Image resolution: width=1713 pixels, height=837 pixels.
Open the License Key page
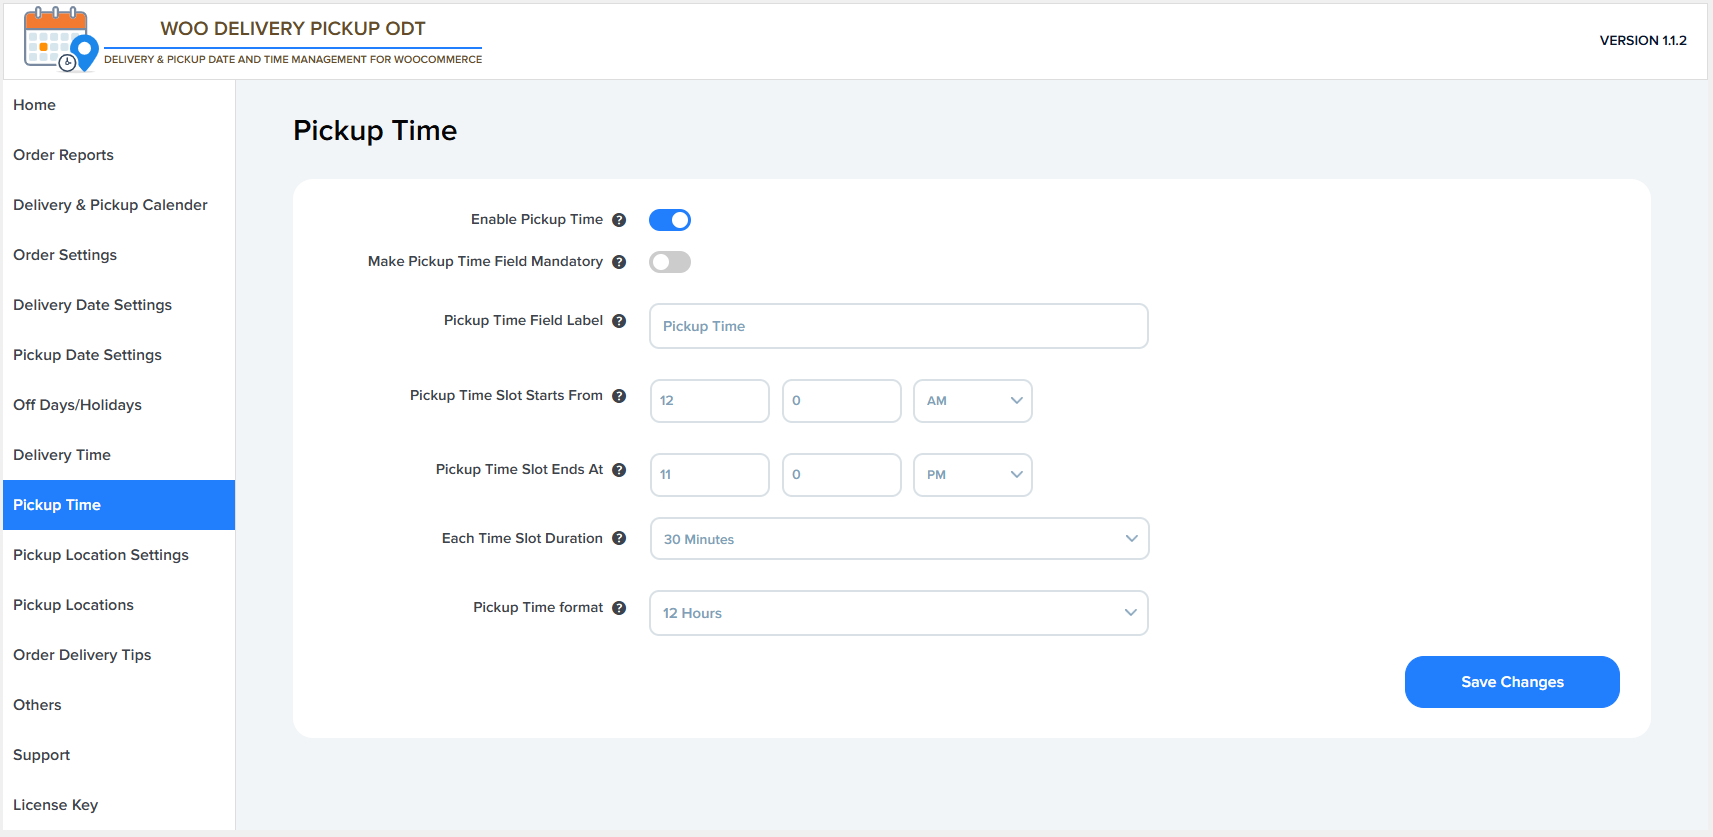(56, 805)
